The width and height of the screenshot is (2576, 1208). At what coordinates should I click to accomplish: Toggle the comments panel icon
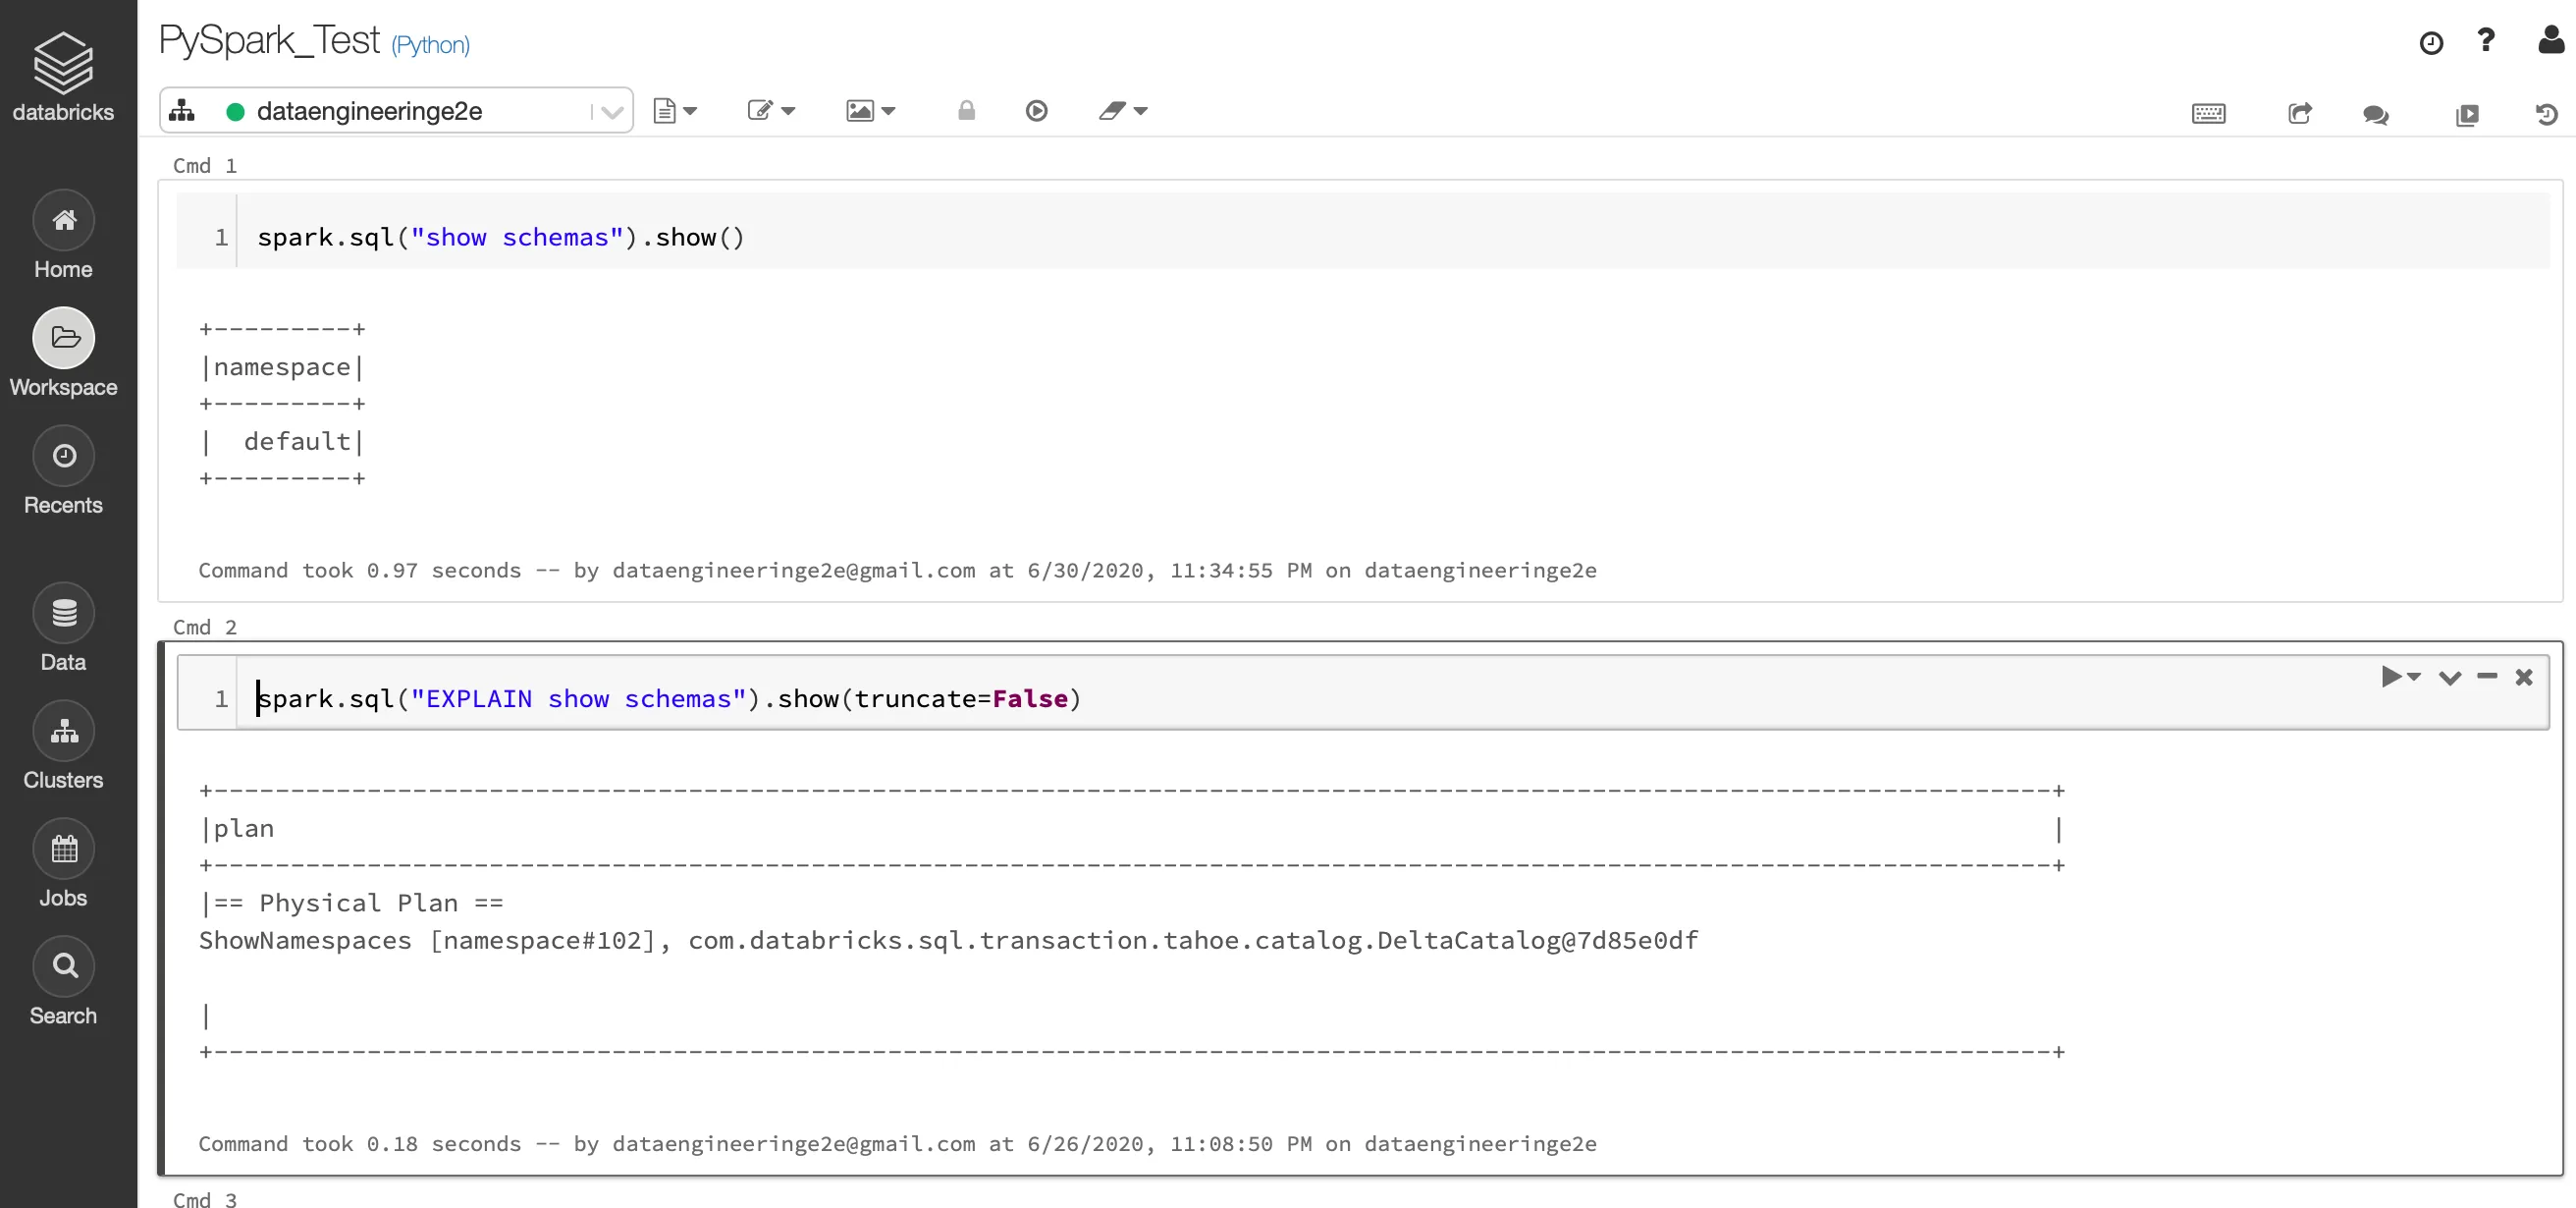(2376, 114)
